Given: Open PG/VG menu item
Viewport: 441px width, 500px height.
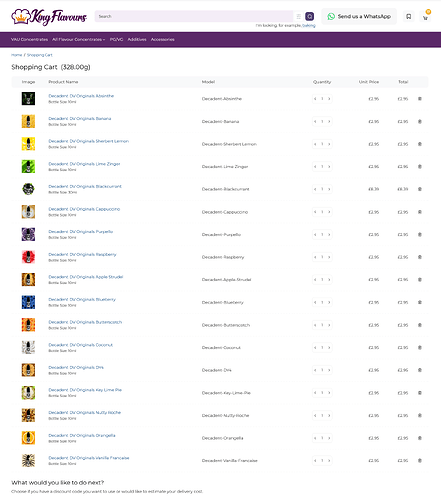Looking at the screenshot, I should tap(116, 39).
